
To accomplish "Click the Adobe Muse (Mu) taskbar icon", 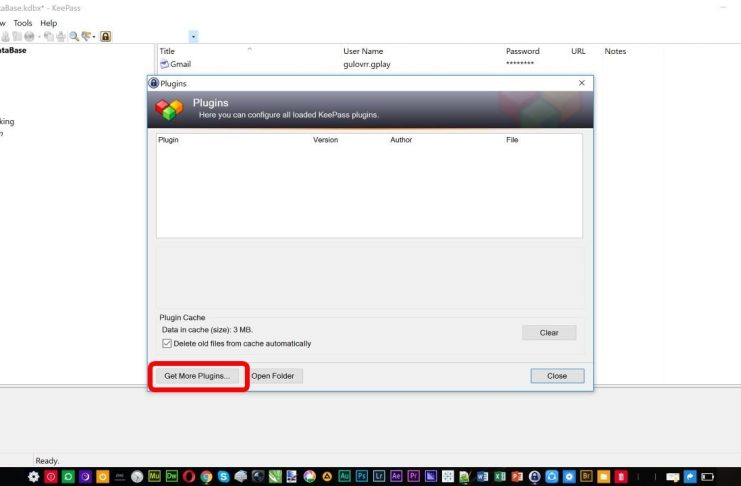I will point(155,476).
